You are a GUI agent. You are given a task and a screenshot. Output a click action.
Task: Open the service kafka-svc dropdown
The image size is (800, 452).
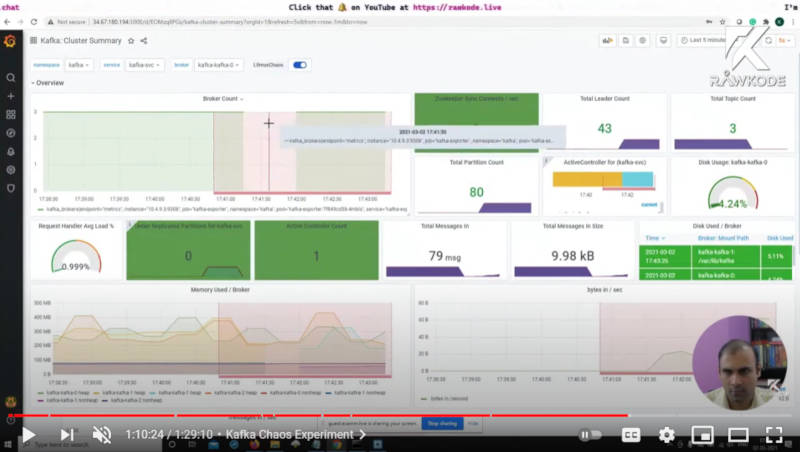point(144,65)
